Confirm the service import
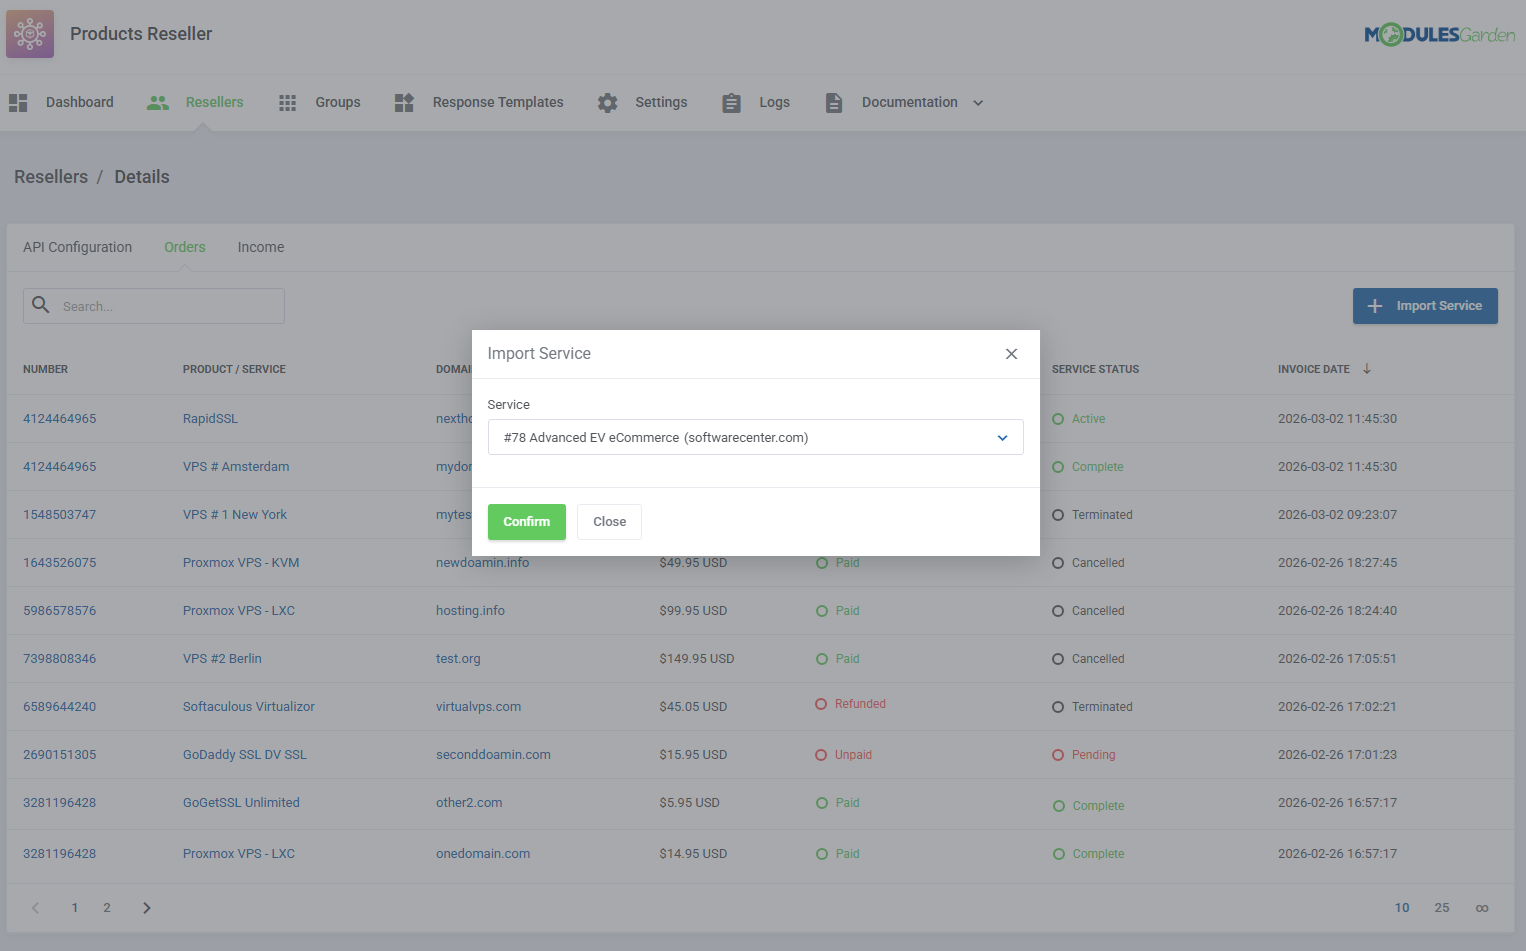This screenshot has width=1526, height=951. tap(526, 521)
